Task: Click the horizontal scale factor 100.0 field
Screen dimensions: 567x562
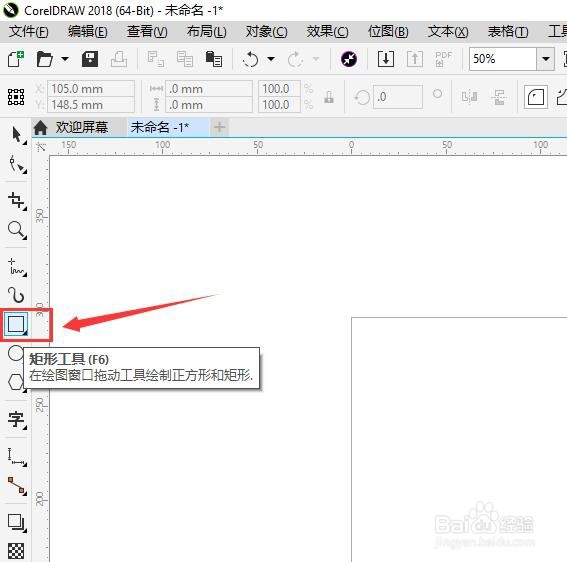Action: pos(279,89)
